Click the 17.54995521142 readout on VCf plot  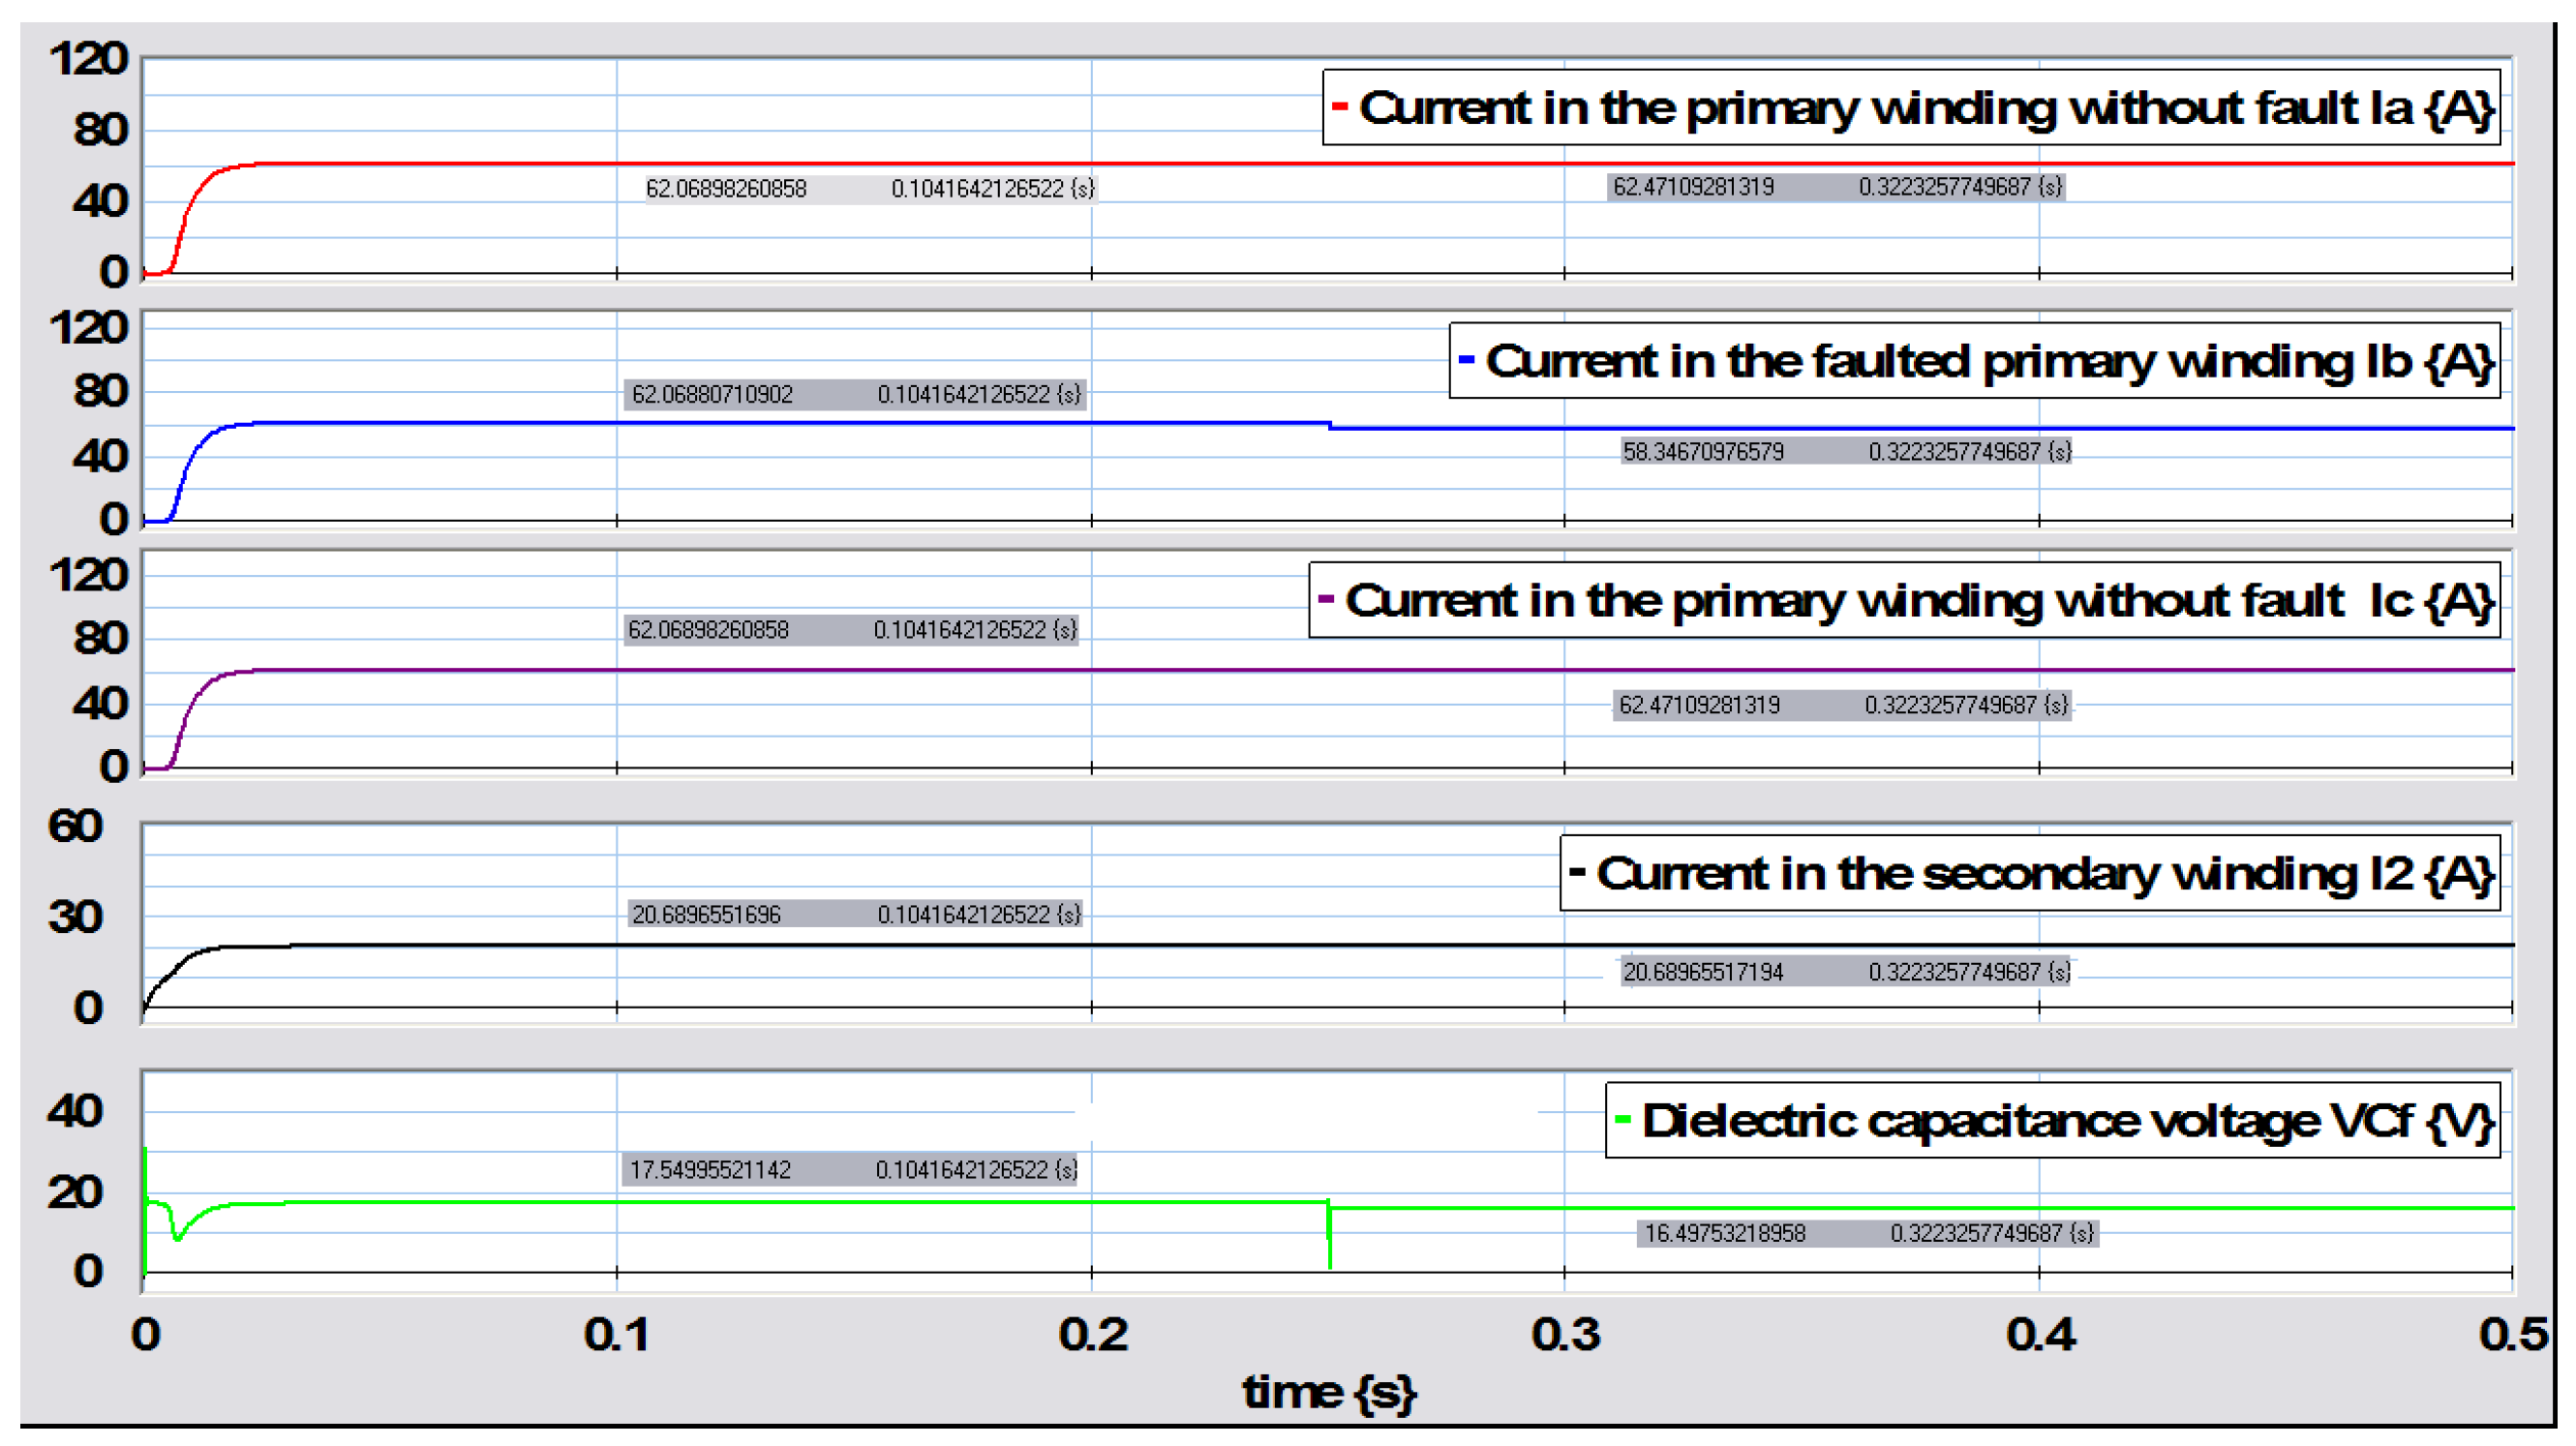coord(710,1169)
